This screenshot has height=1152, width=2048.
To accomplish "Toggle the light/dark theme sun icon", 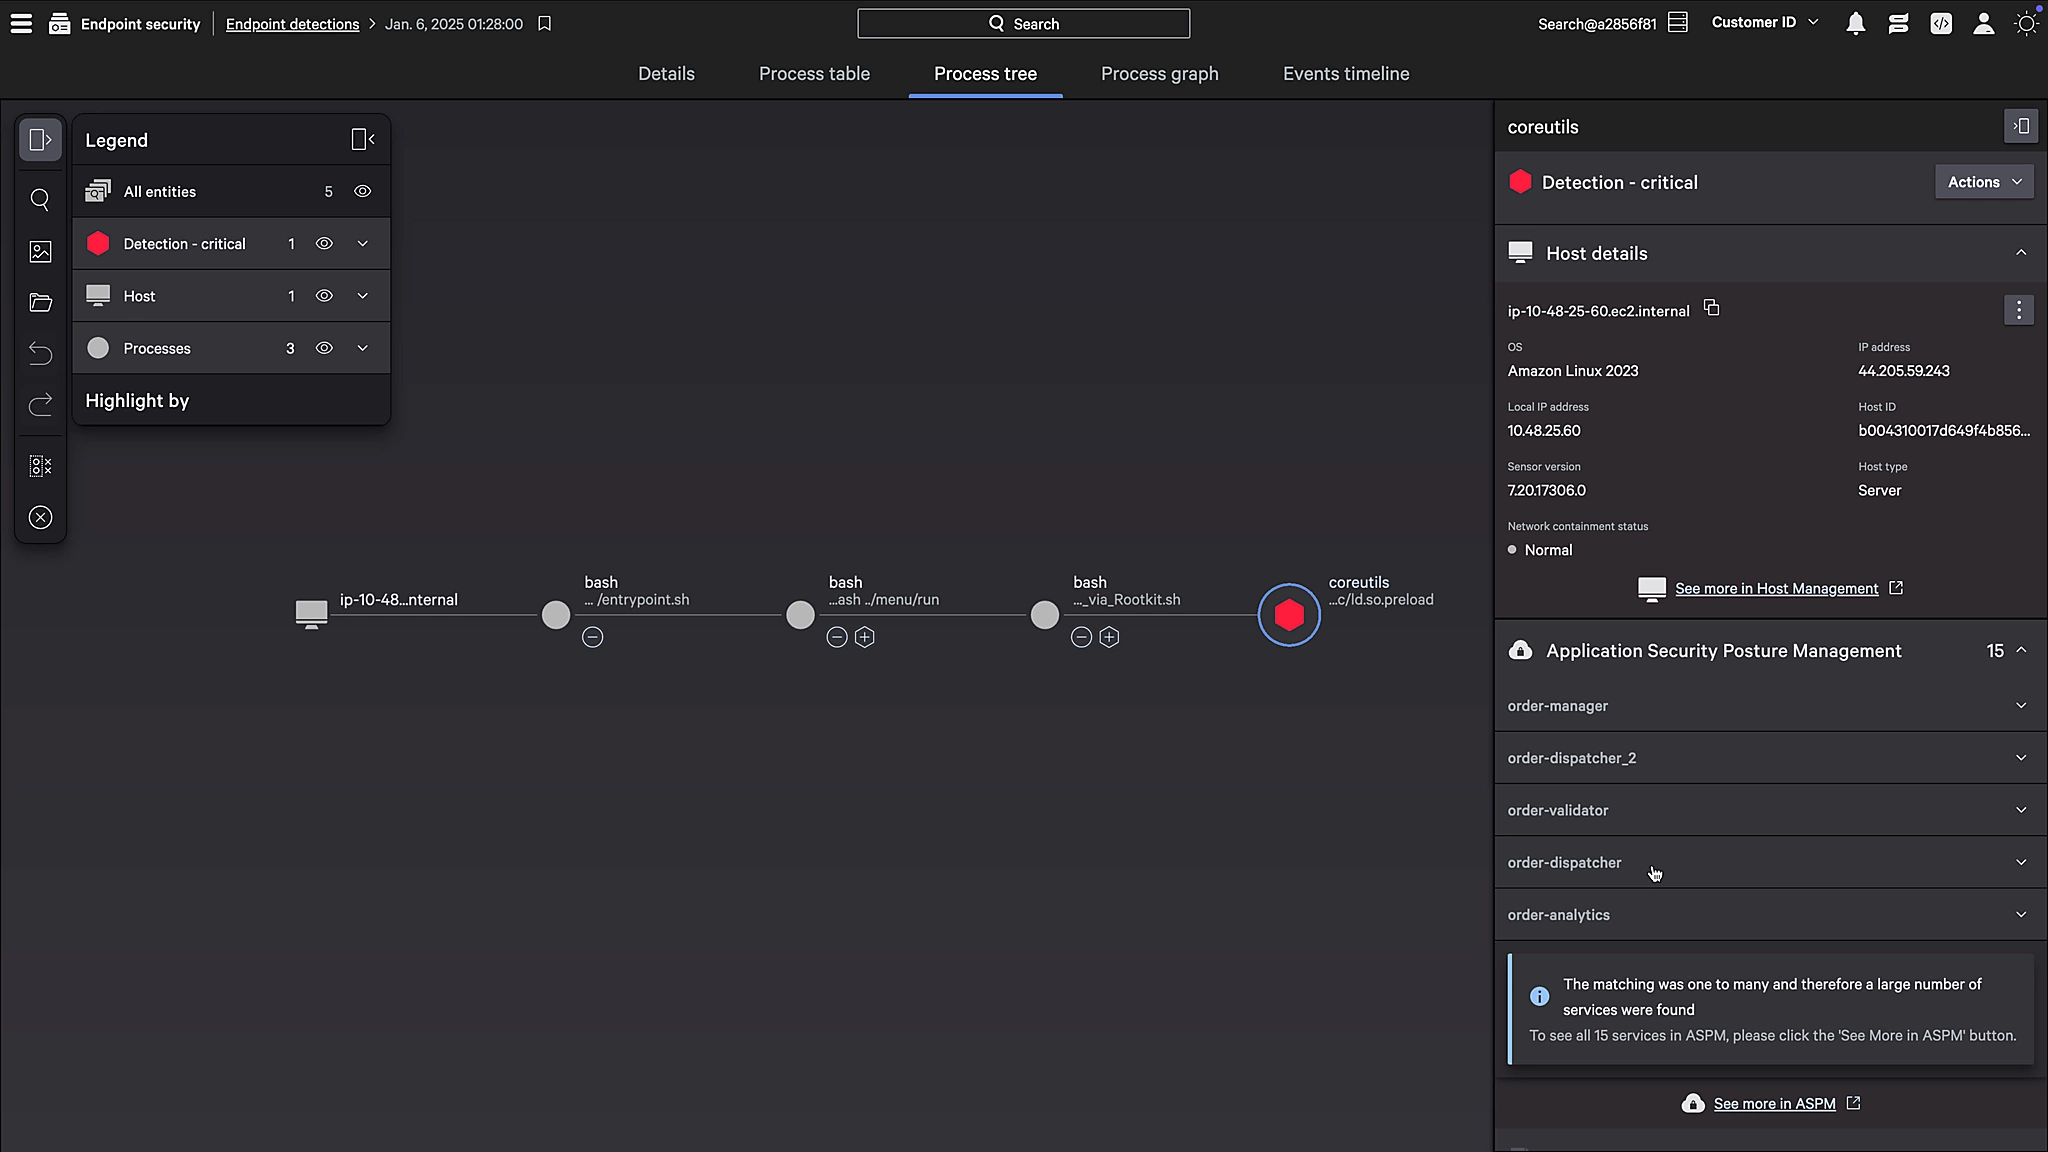I will pos(2026,23).
